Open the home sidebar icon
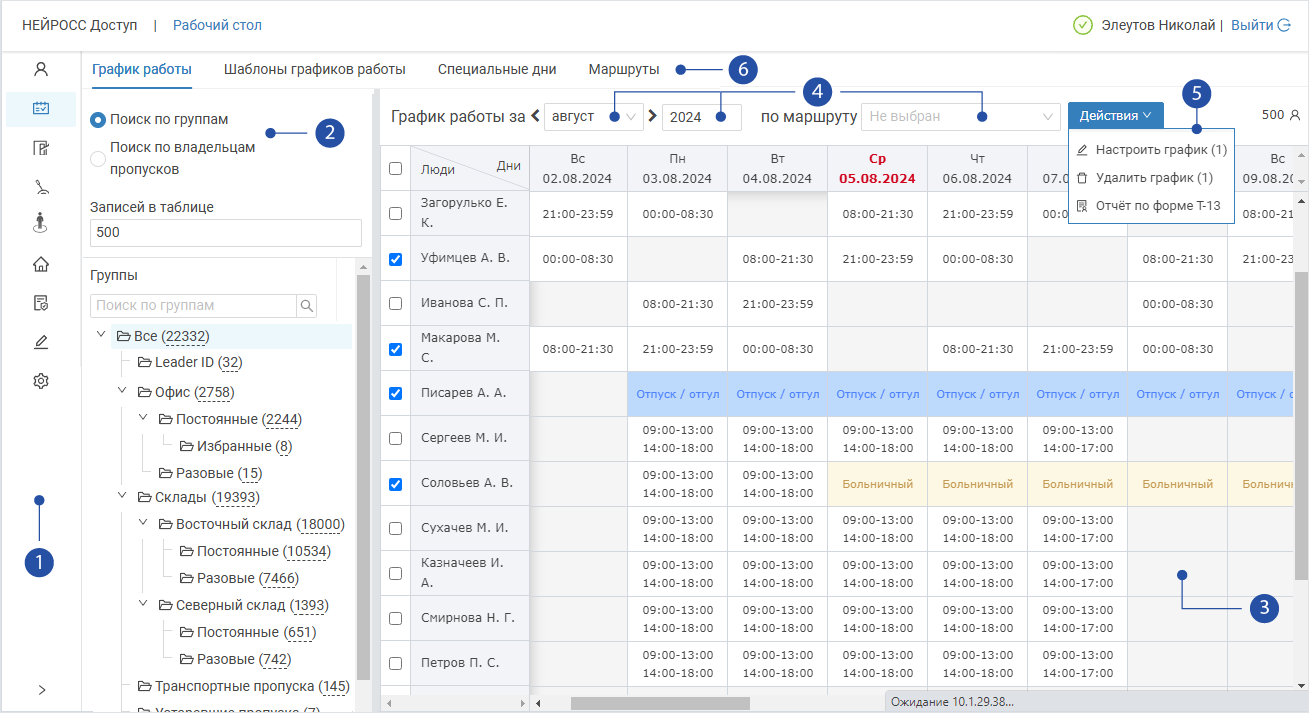The height and width of the screenshot is (713, 1309). coord(41,265)
